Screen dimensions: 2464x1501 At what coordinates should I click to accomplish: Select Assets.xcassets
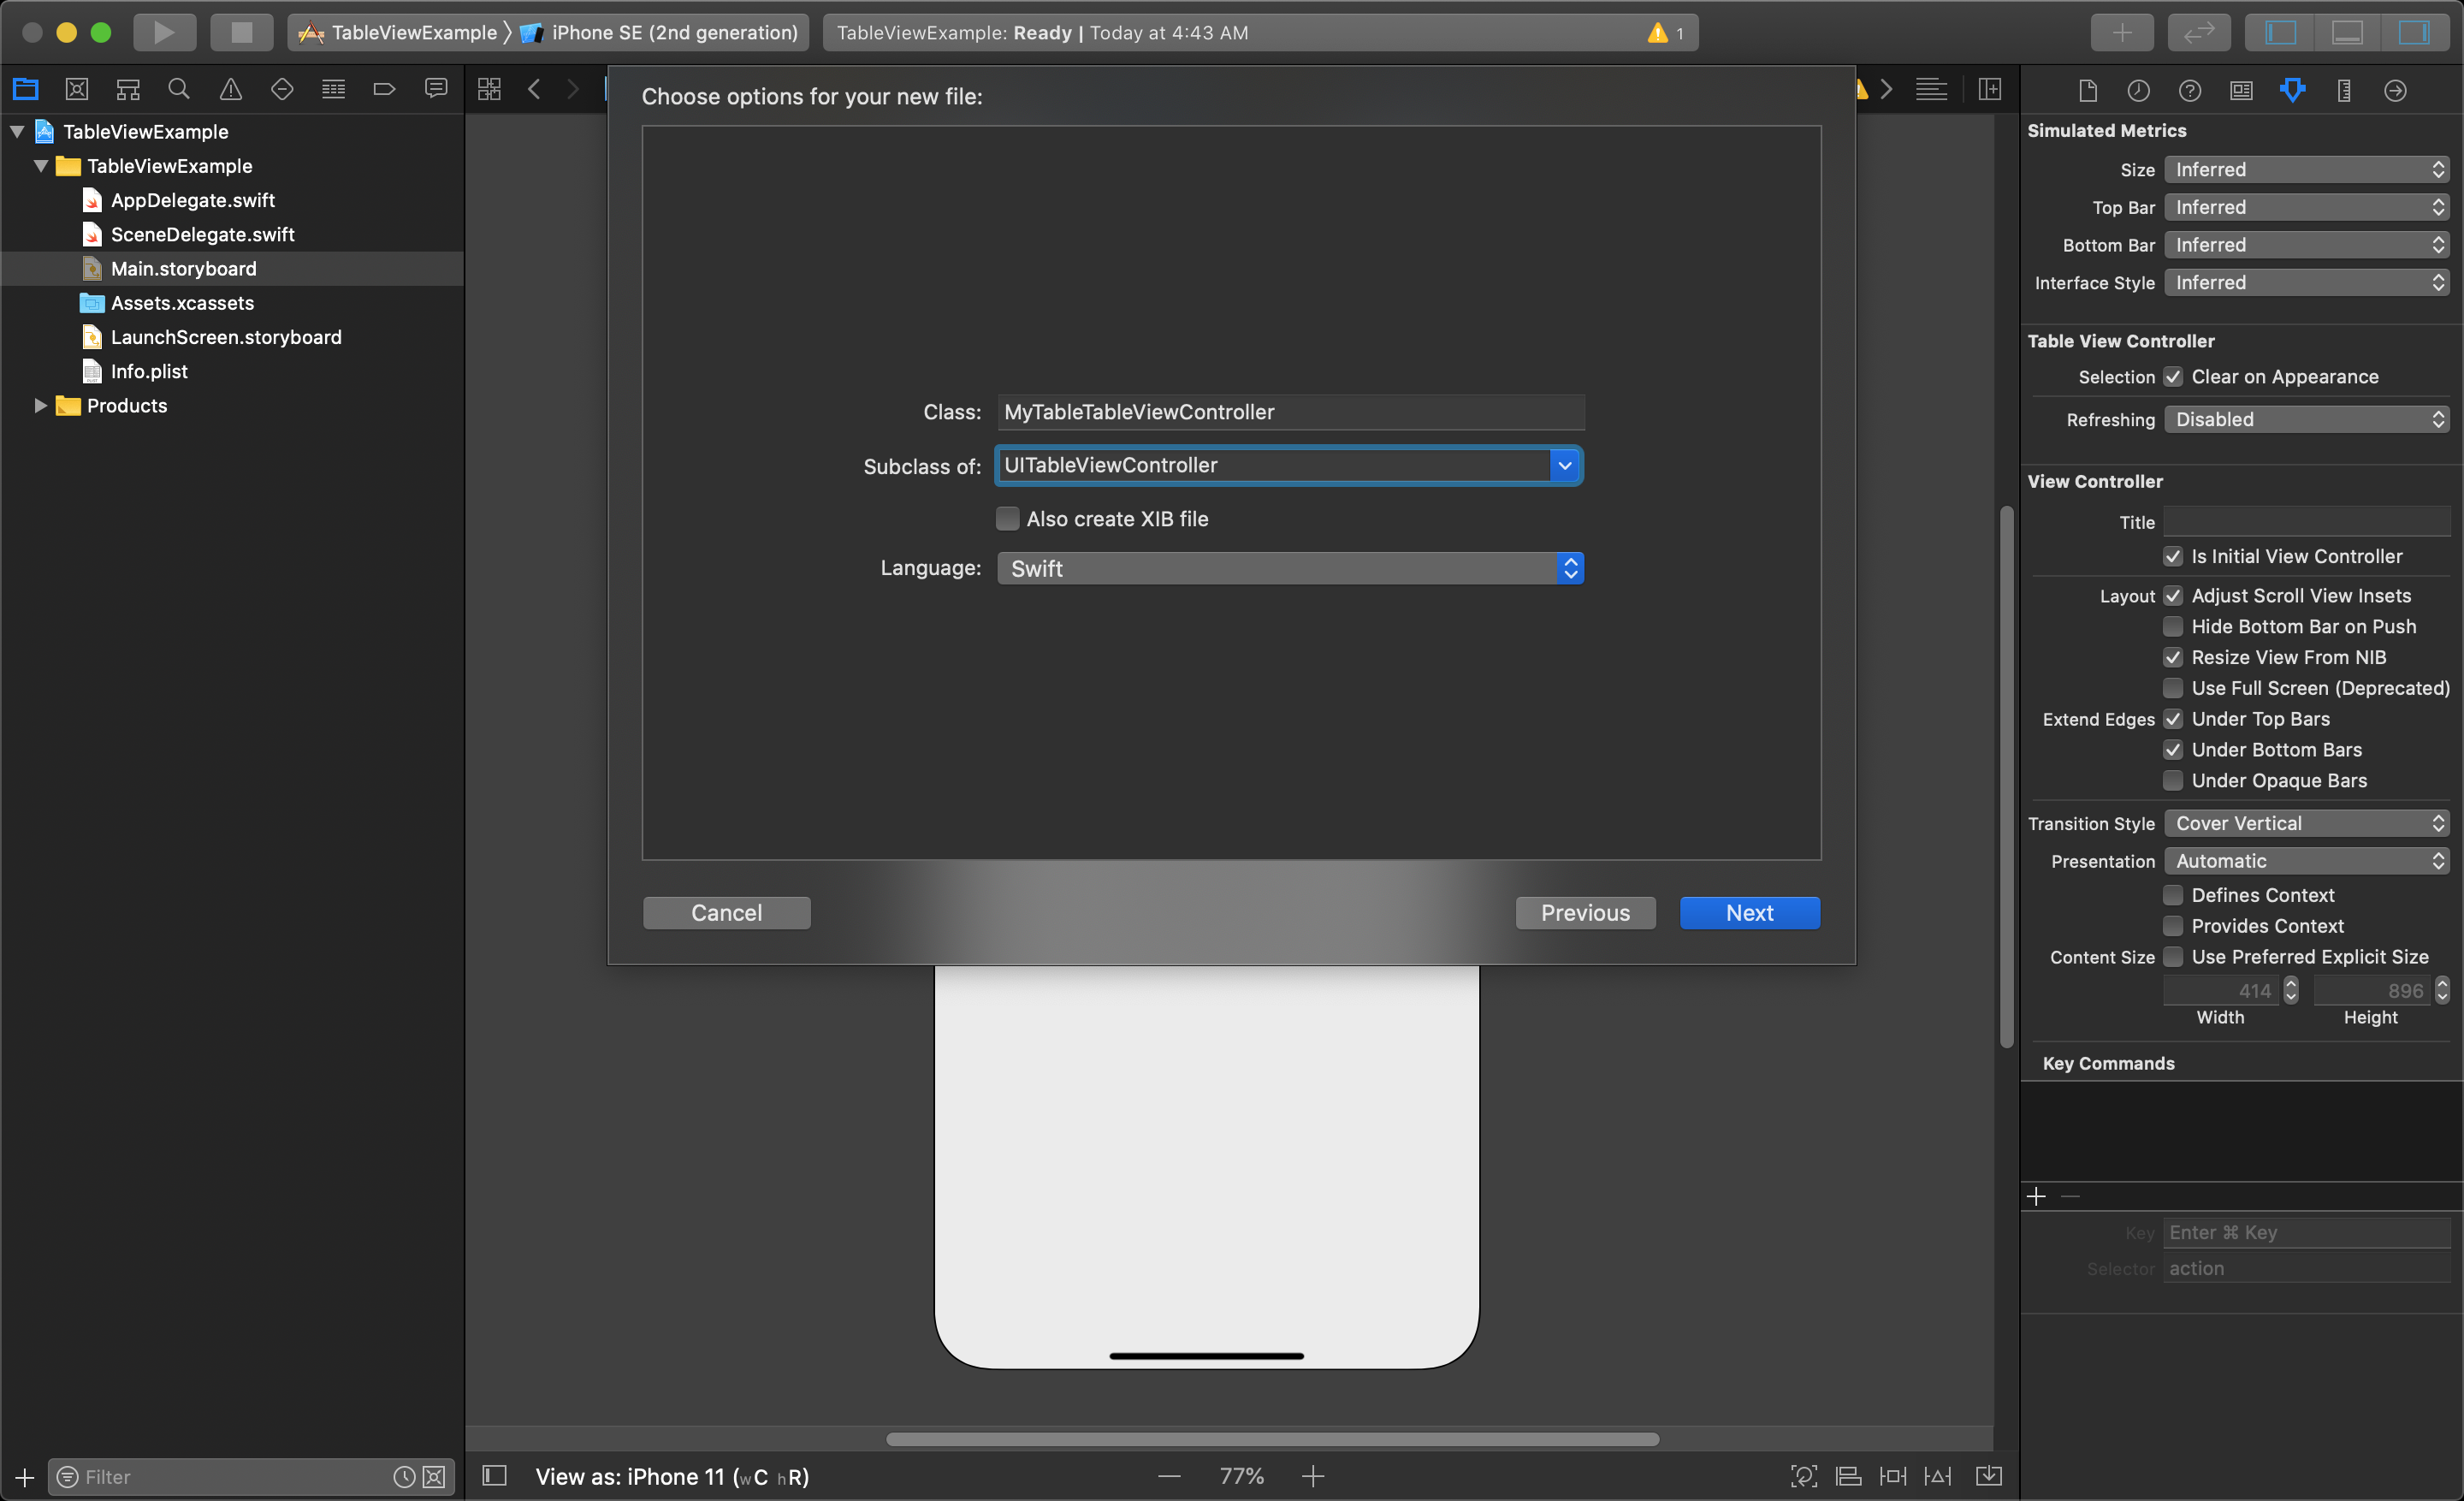(x=182, y=303)
